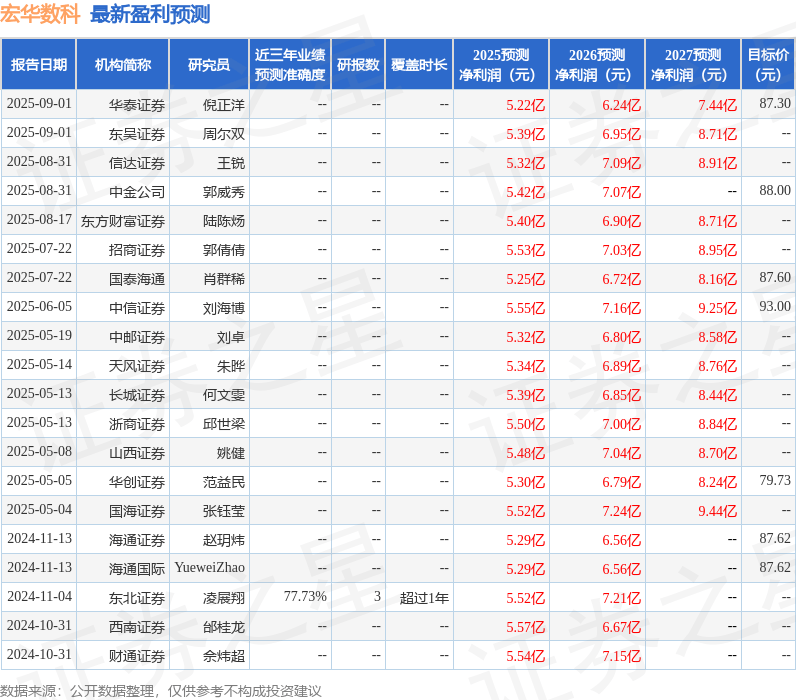Select the 超过1年 coverage duration cell
Screen dimensions: 796x700
point(424,598)
